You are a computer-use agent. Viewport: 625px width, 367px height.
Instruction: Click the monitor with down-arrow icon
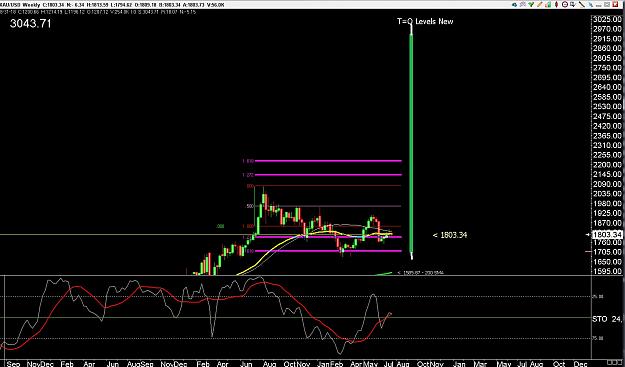[573, 4]
